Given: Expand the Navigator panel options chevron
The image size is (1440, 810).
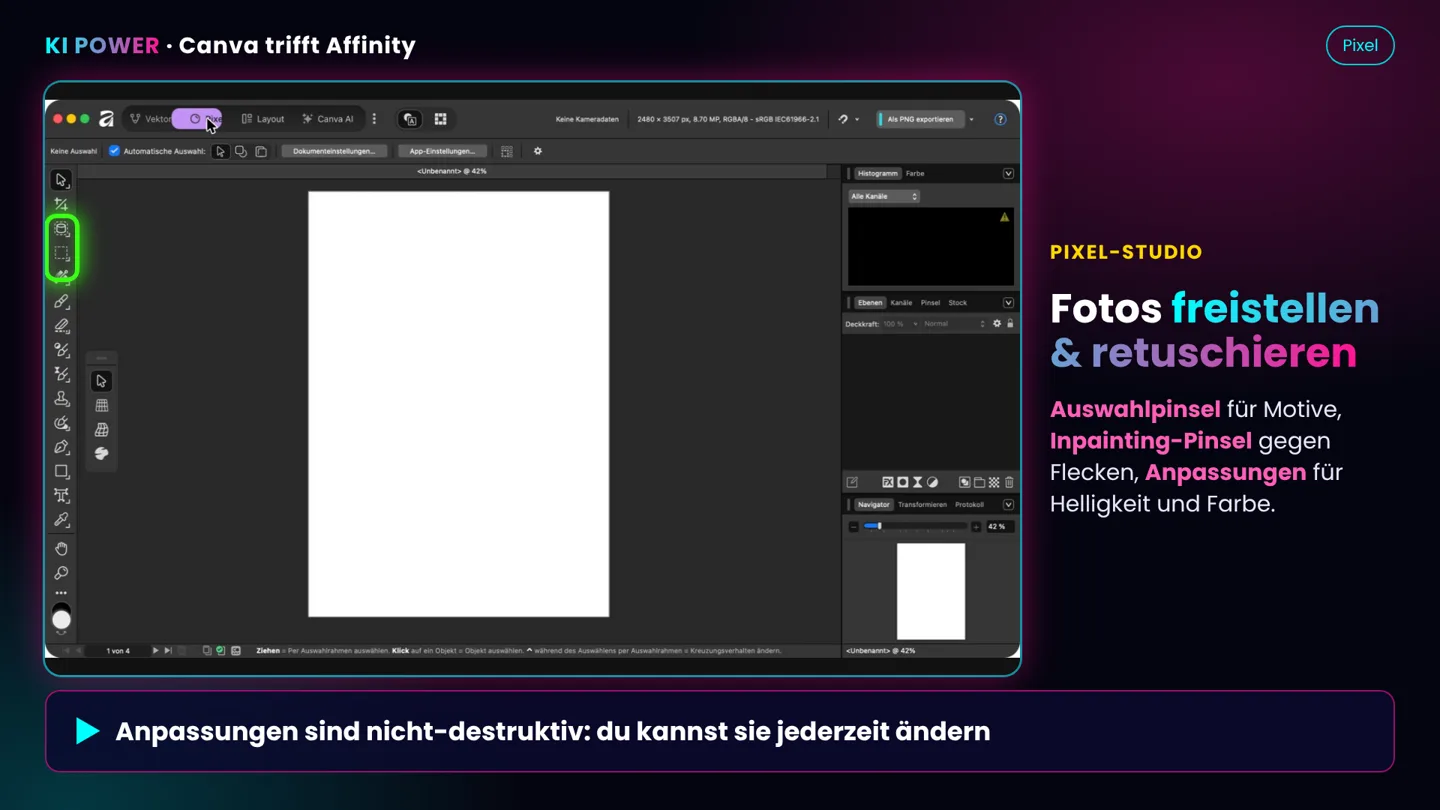Looking at the screenshot, I should pyautogui.click(x=1008, y=504).
